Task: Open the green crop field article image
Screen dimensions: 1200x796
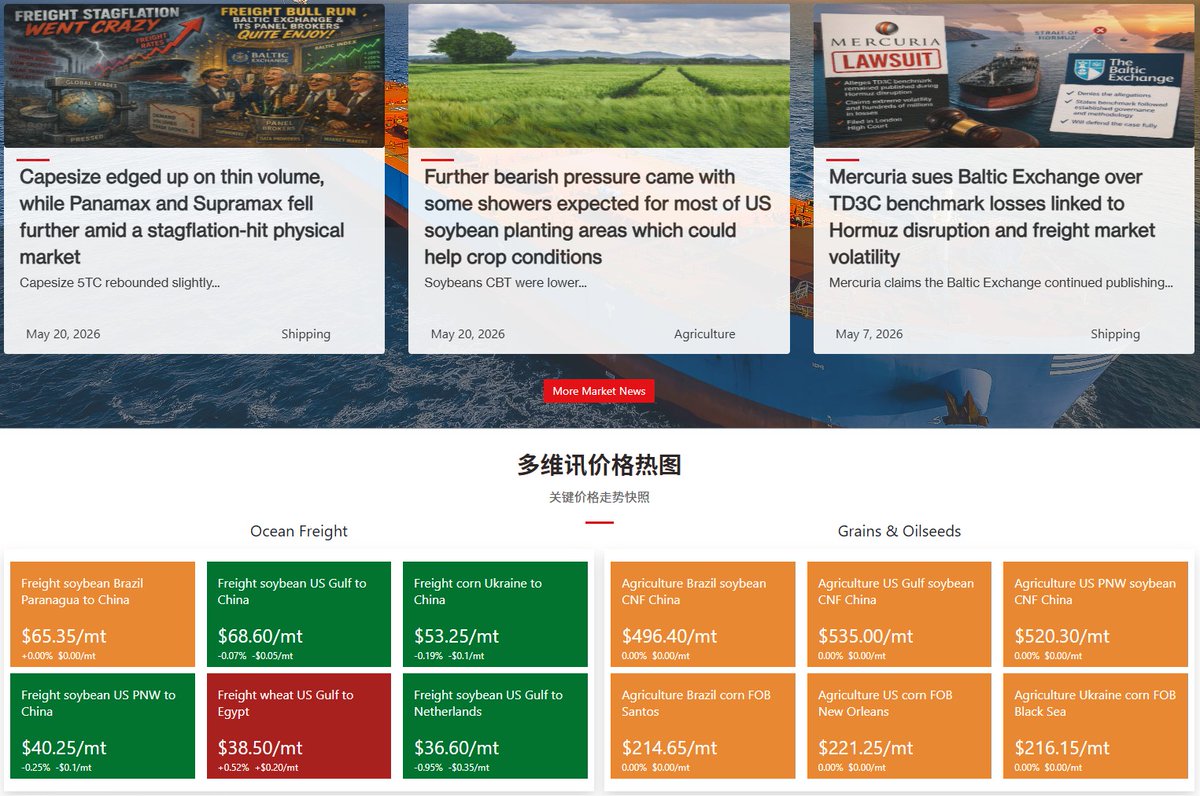Action: coord(599,76)
